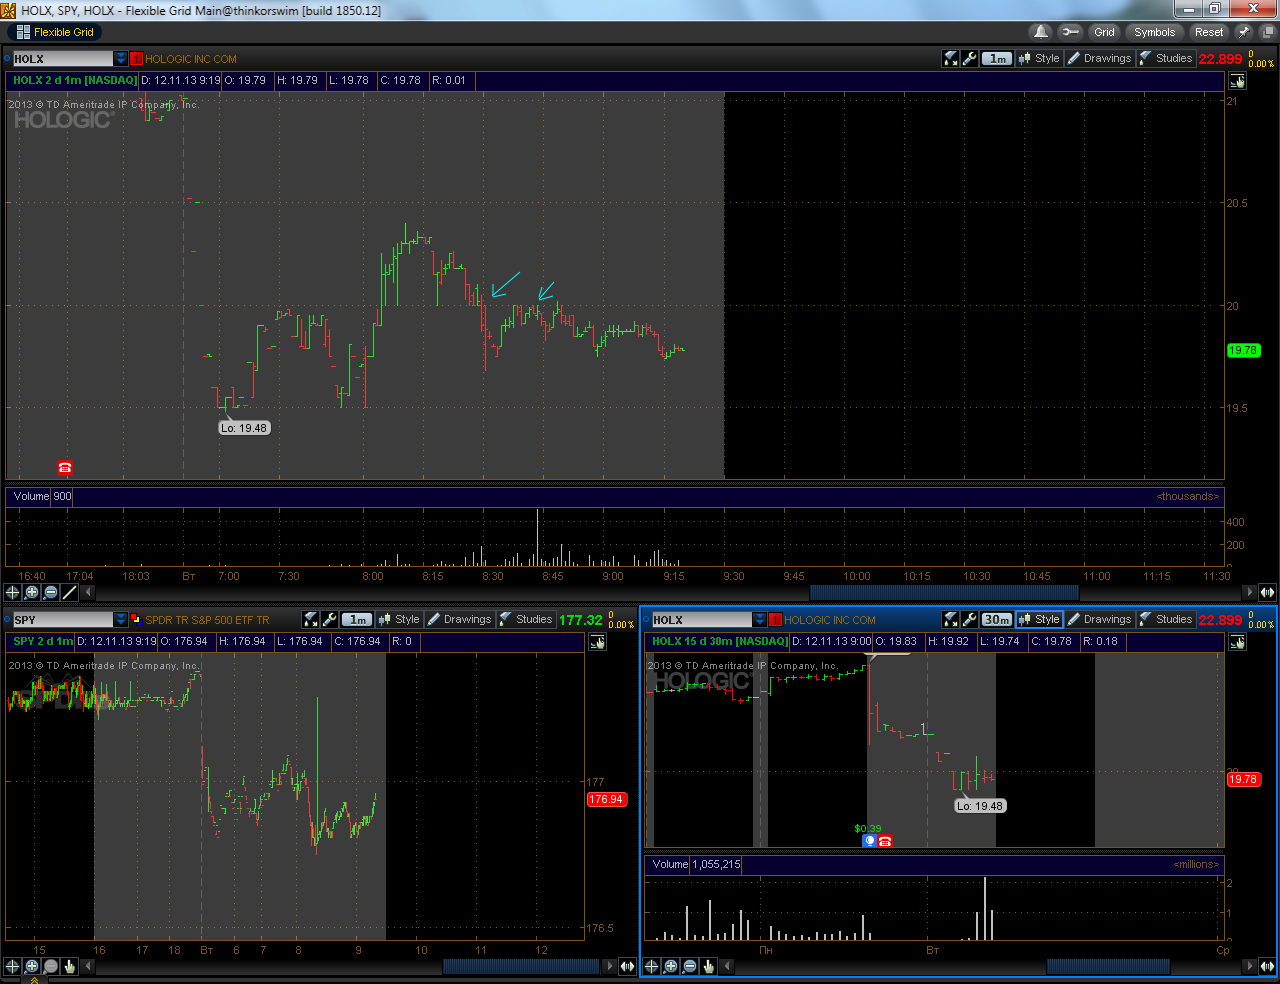Click crosshair pan tool under 30m HOLX chart
The width and height of the screenshot is (1280, 984).
(652, 966)
